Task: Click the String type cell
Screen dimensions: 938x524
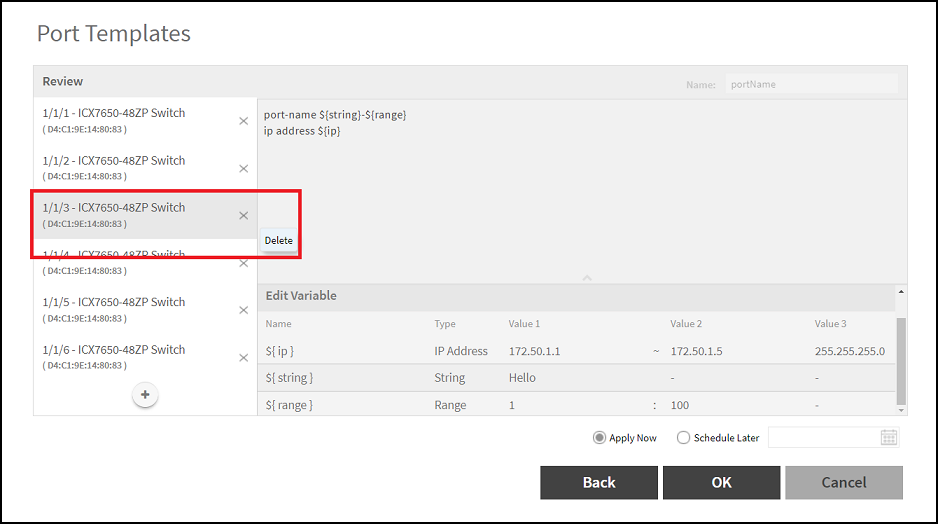Action: click(449, 378)
